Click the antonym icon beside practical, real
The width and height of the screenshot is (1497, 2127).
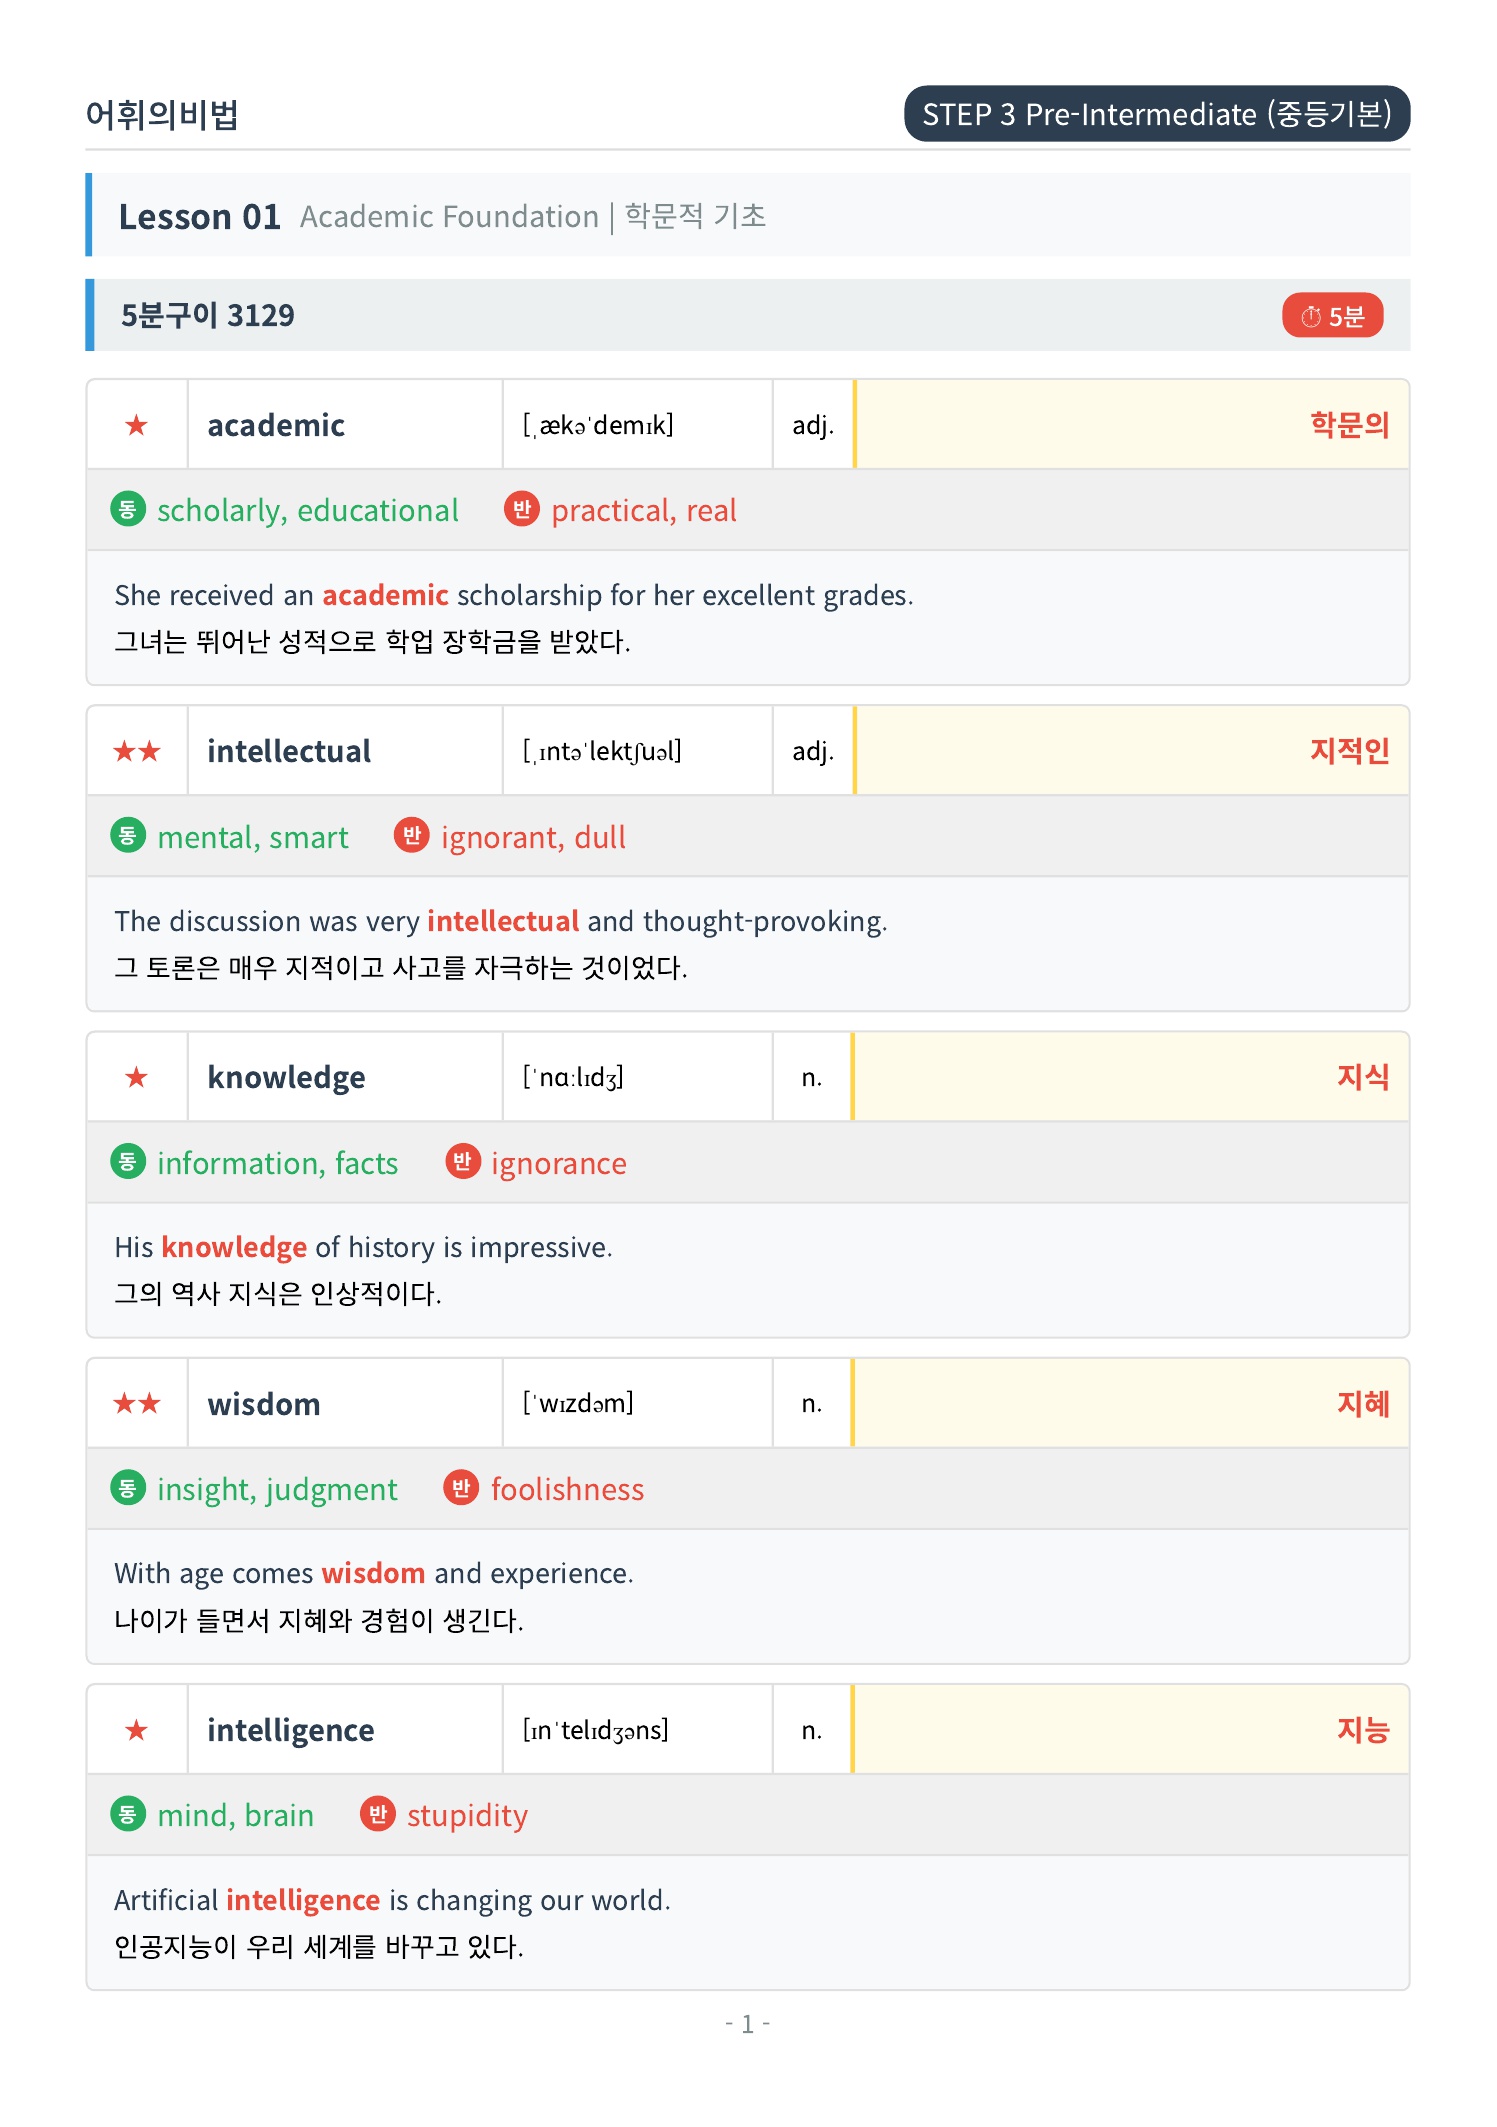521,509
